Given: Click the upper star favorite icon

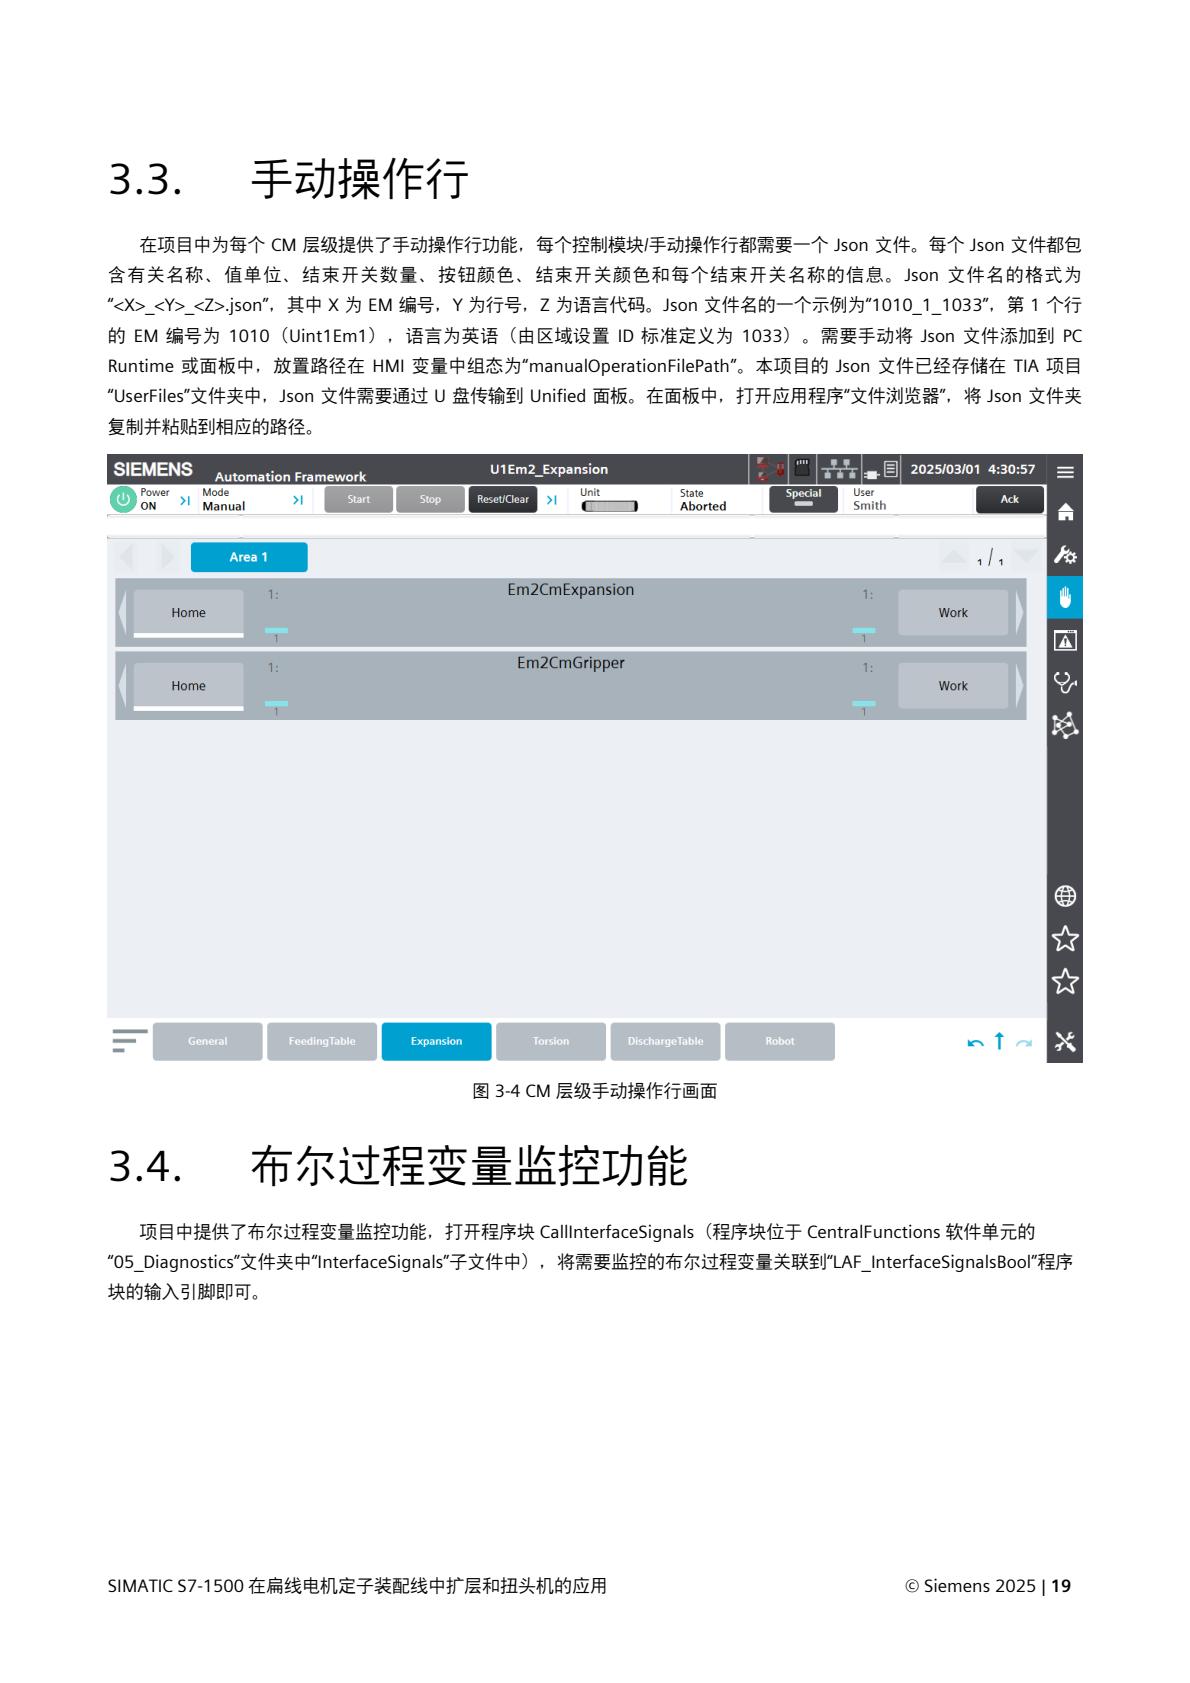Looking at the screenshot, I should pyautogui.click(x=1065, y=939).
